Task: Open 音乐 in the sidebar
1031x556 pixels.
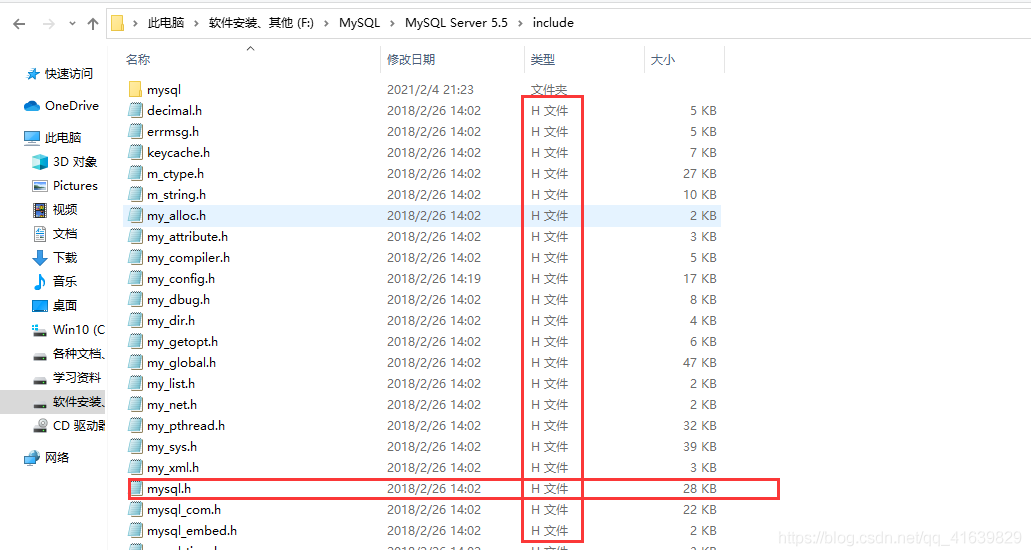Action: tap(55, 281)
